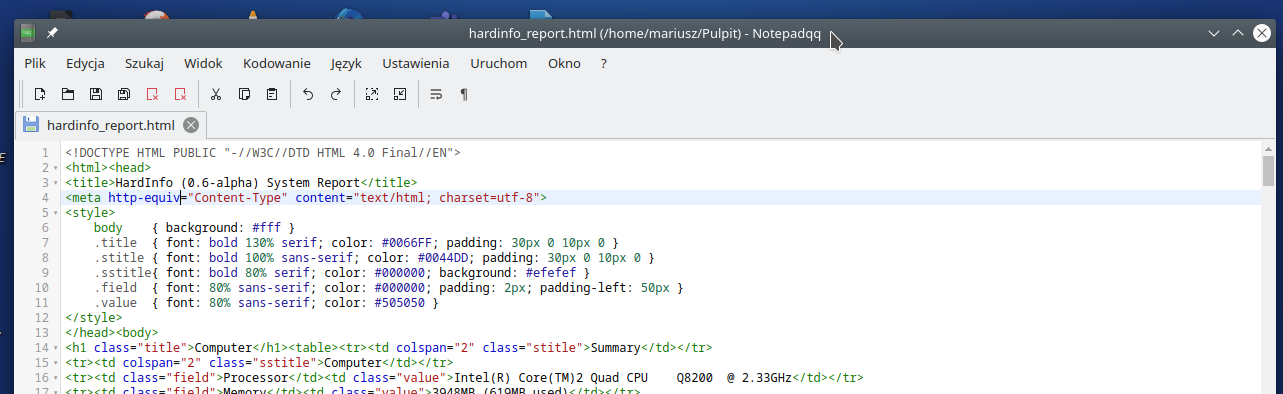Viewport: 1283px width, 394px height.
Task: Collapse the fold marker at line 15
Action: tap(57, 363)
